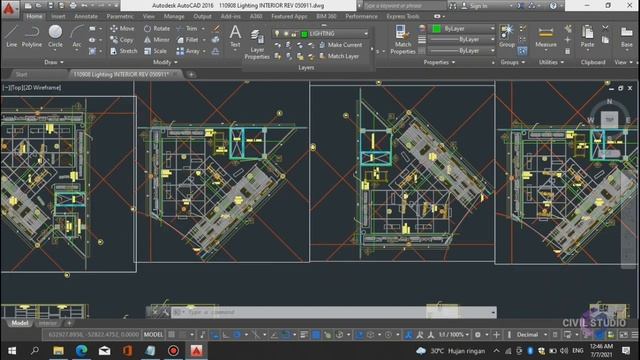Viewport: 640px width, 360px height.
Task: Open the AutoCAD application menu
Action: 9,8
